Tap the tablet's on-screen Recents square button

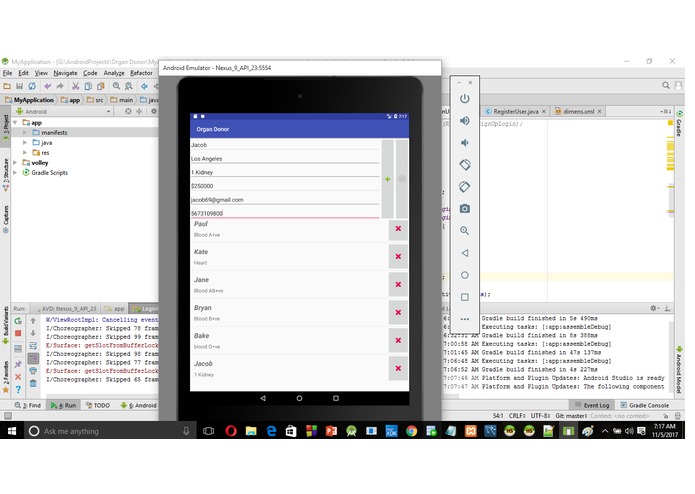pos(336,398)
